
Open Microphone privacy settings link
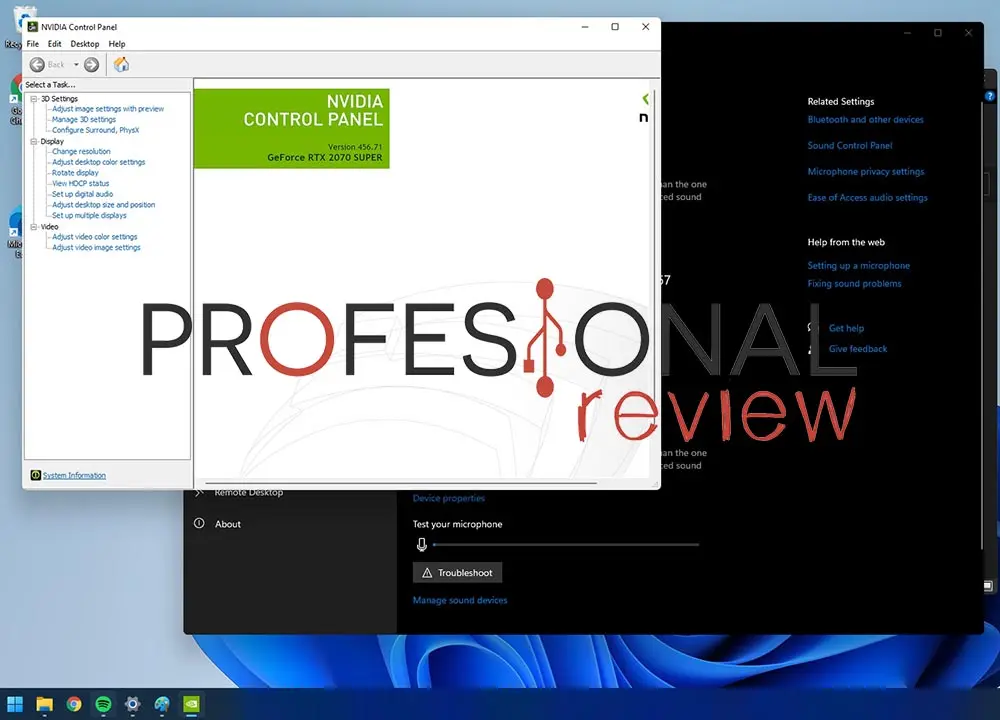pyautogui.click(x=865, y=172)
